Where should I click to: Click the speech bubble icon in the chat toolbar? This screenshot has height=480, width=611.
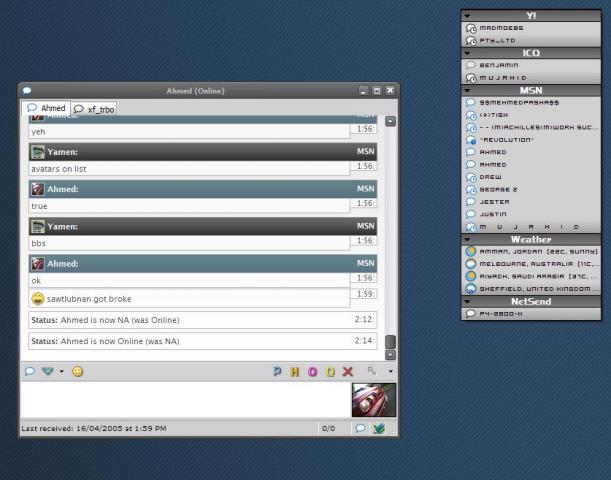[x=30, y=371]
